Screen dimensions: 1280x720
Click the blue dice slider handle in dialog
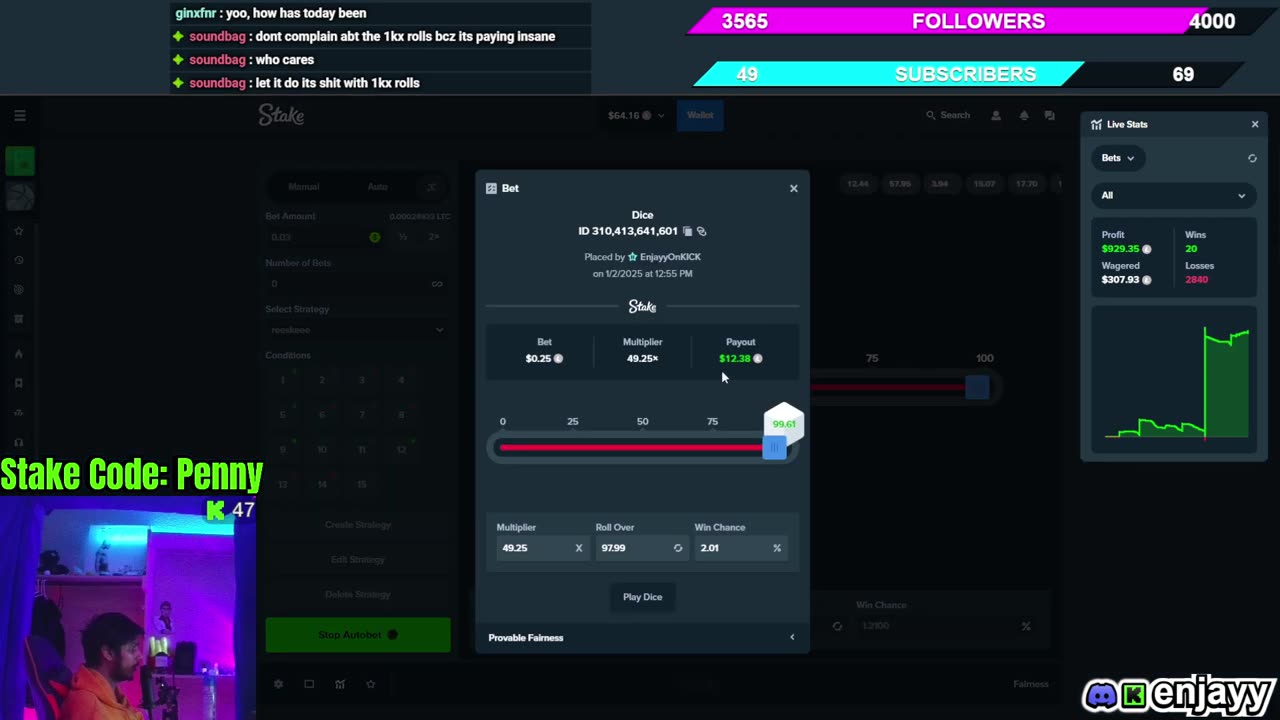click(774, 448)
